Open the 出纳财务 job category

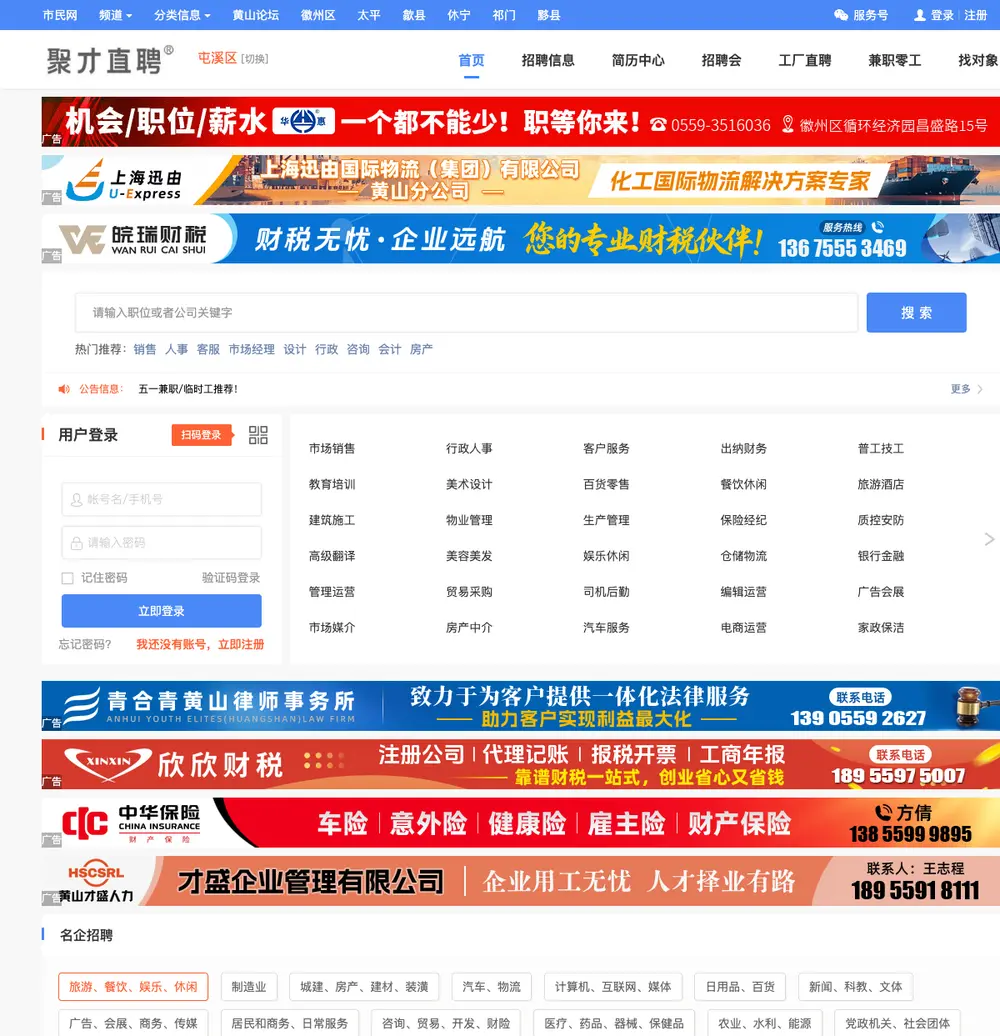[744, 449]
